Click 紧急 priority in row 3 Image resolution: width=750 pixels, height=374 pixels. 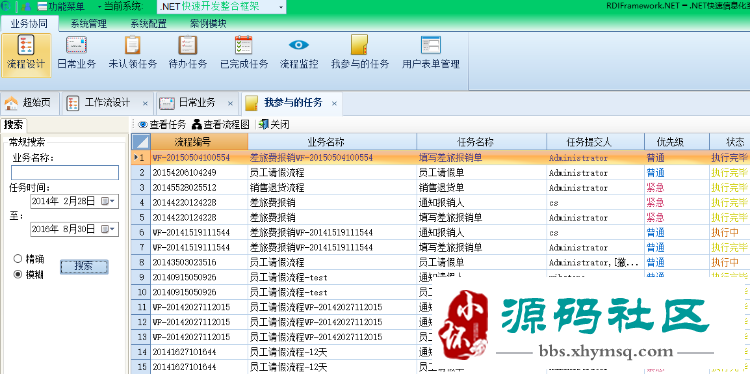[x=676, y=188]
